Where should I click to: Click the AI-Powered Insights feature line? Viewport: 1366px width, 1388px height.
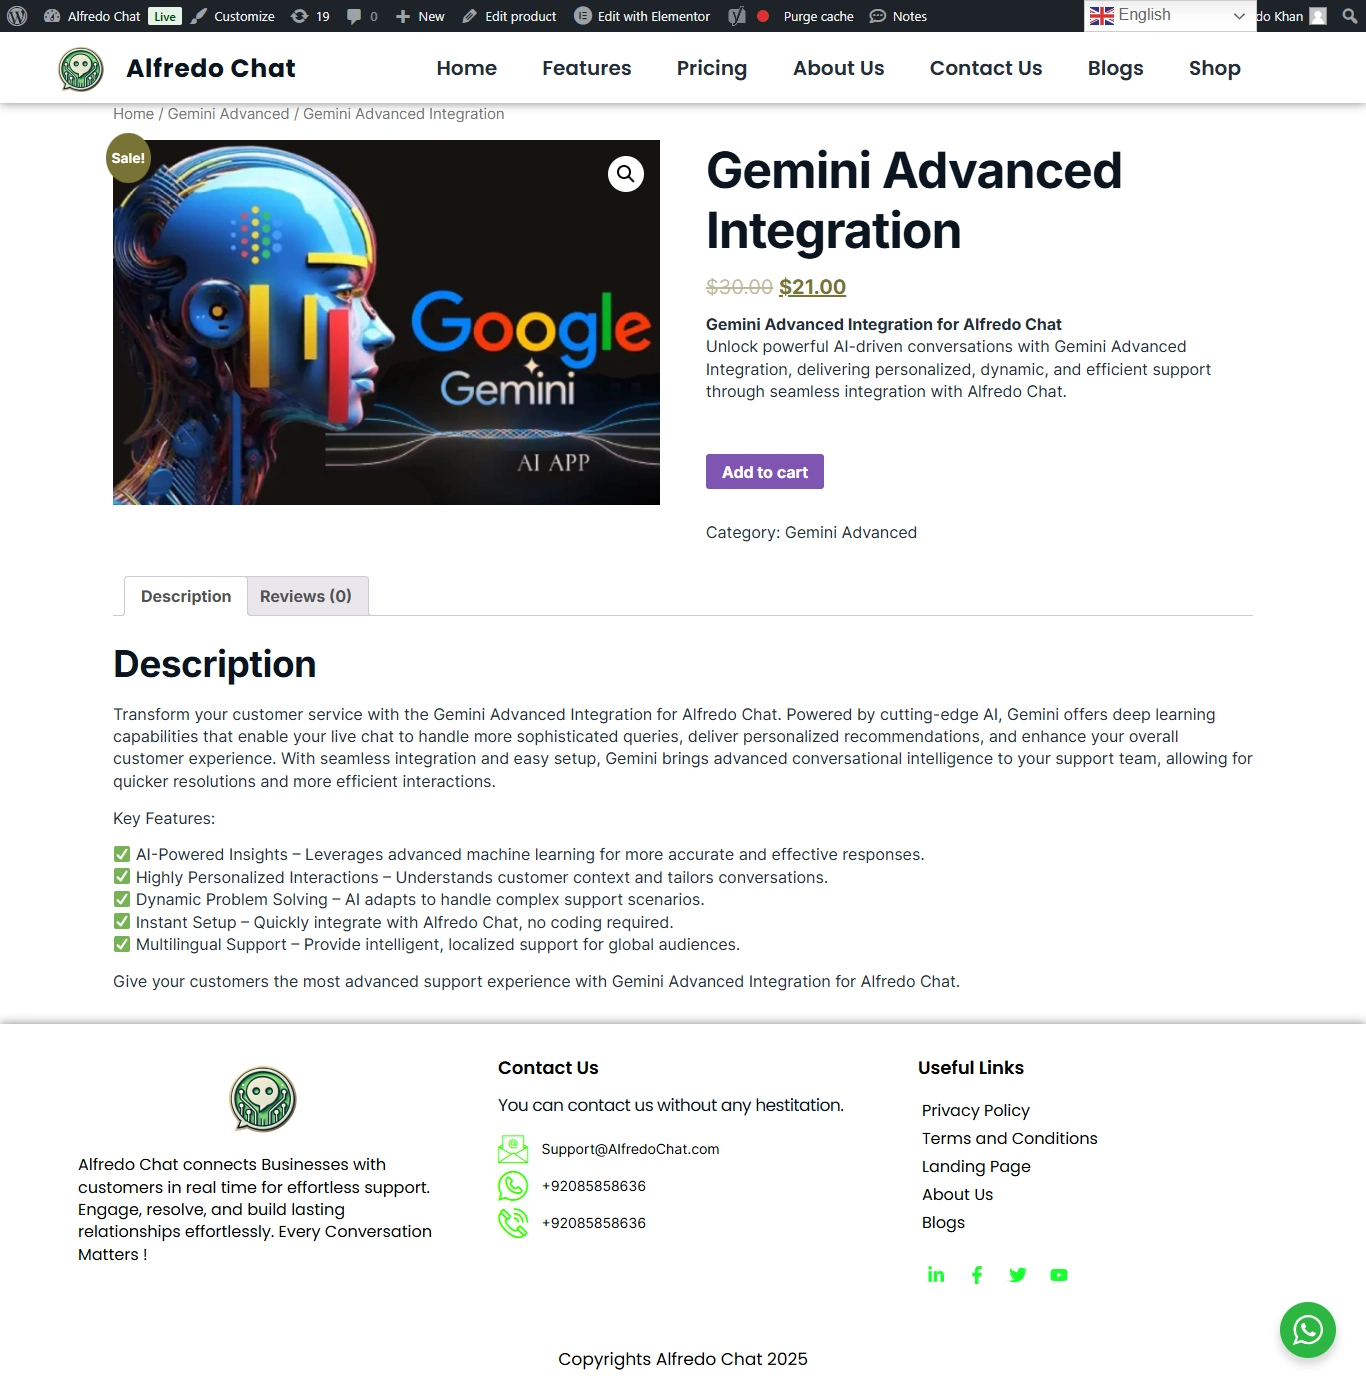click(x=519, y=855)
